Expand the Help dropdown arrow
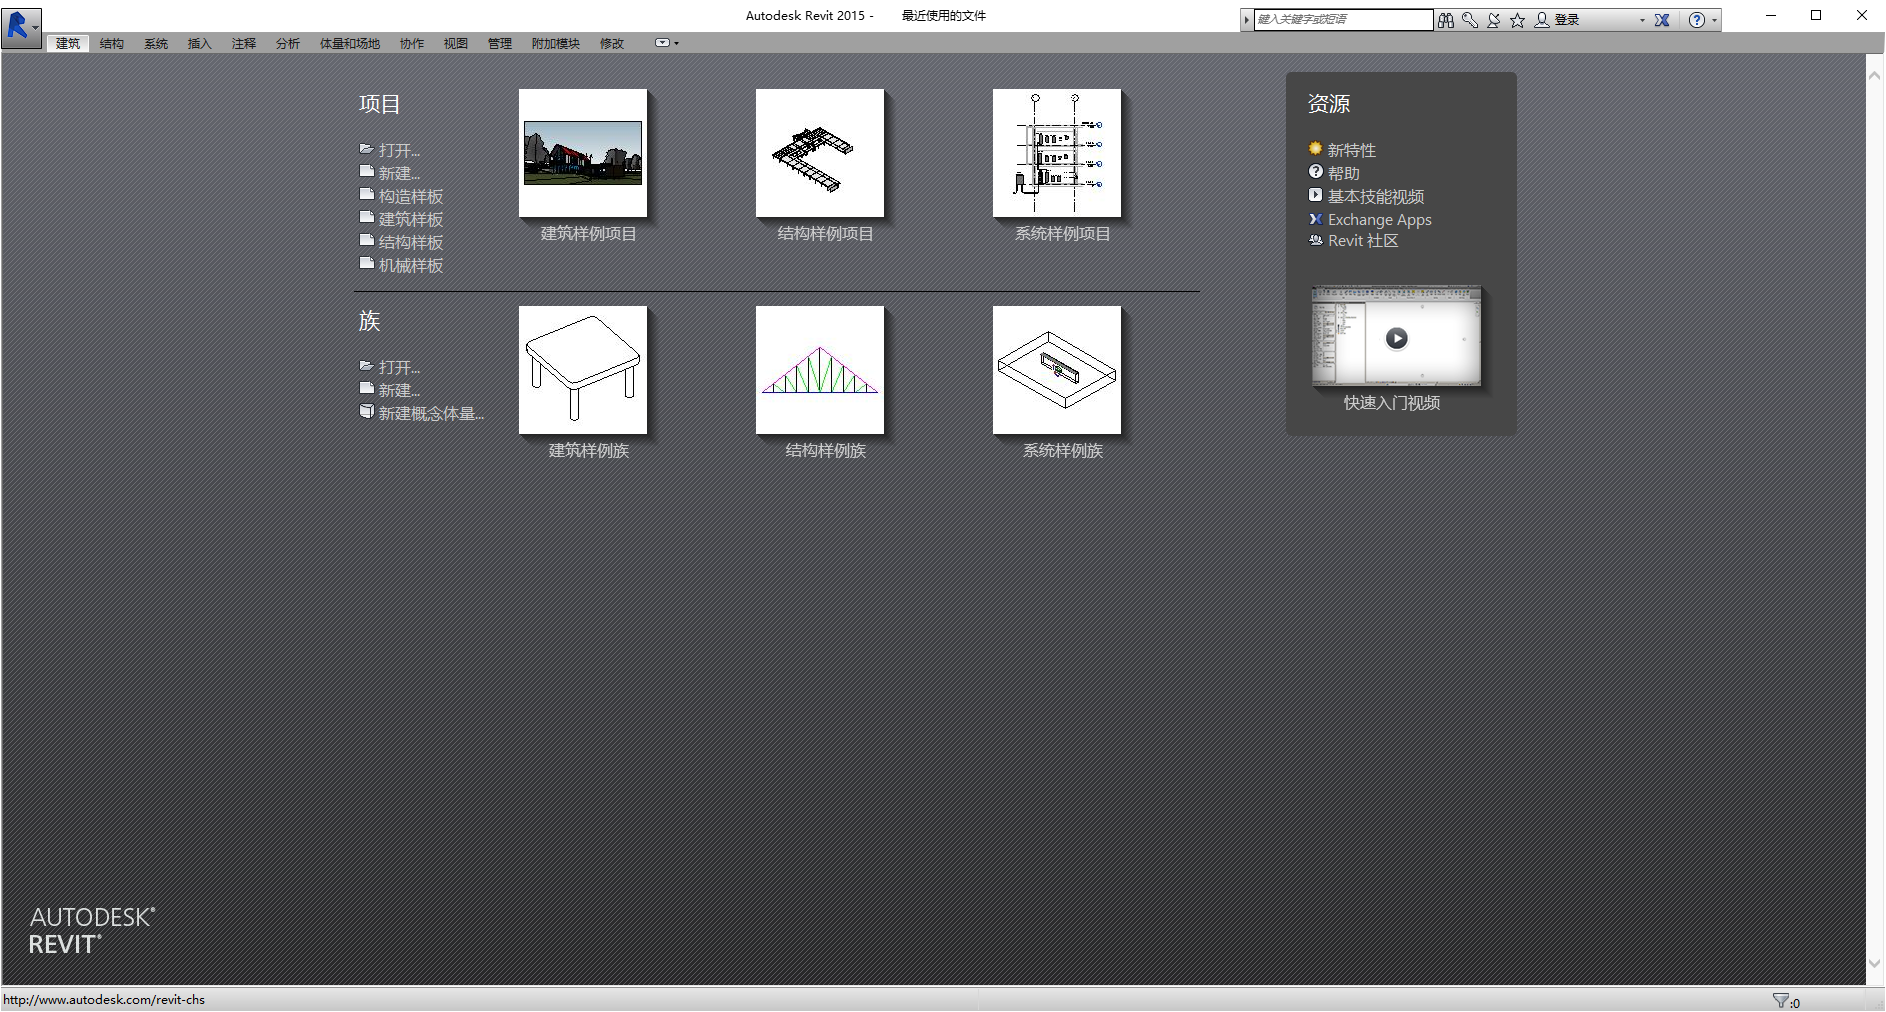Screen dimensions: 1886x1012 [1714, 19]
